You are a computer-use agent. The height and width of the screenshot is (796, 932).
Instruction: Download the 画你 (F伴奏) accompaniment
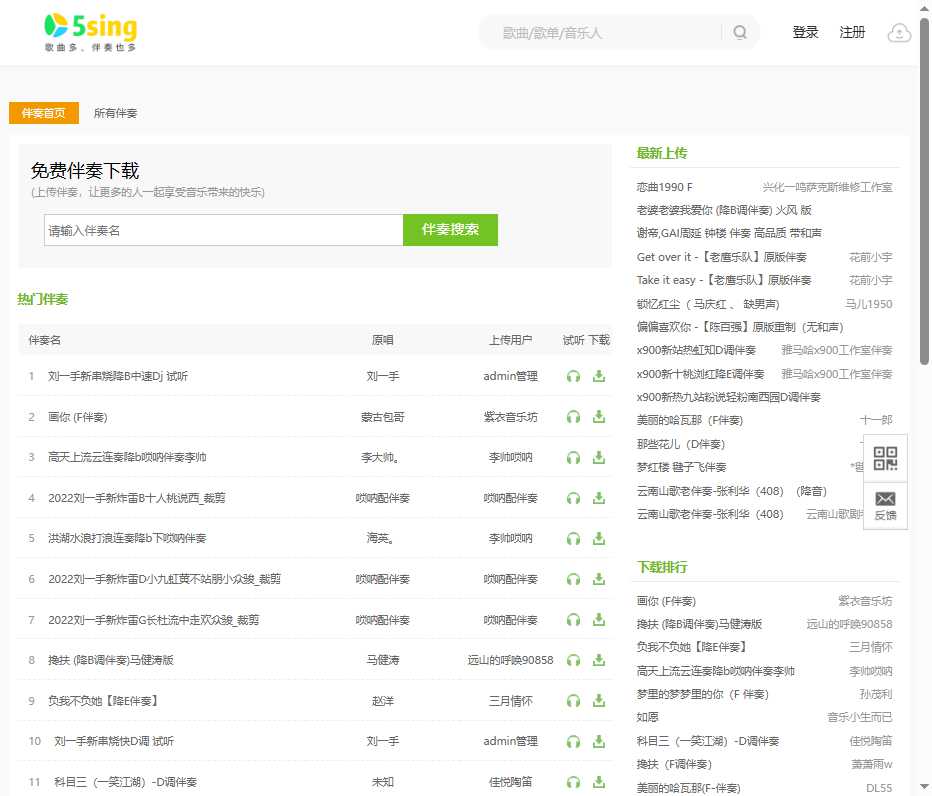(x=599, y=417)
